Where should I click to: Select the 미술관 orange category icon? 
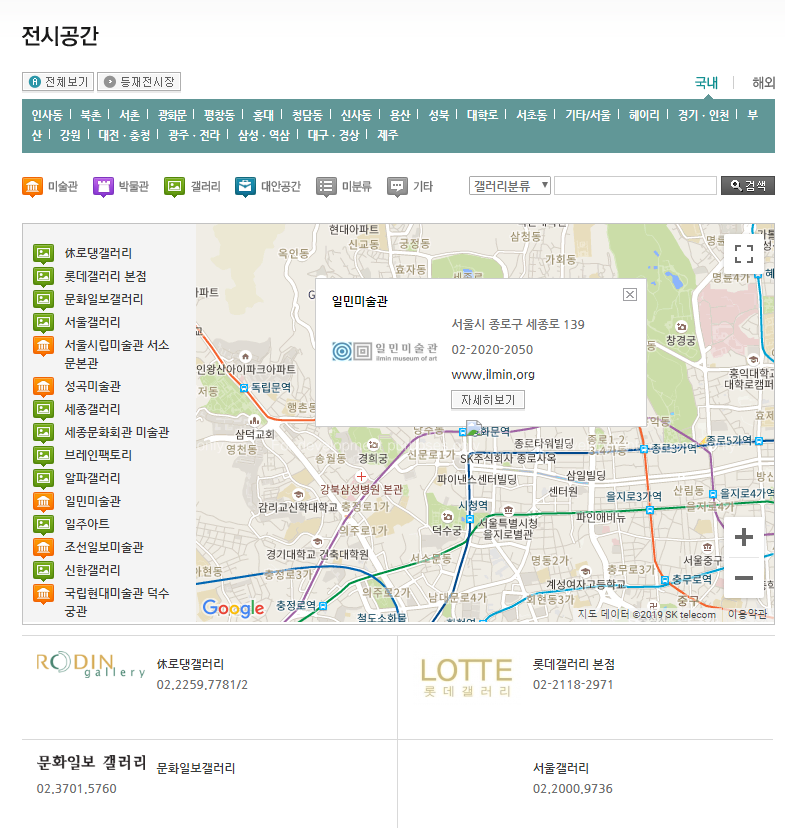[x=32, y=187]
